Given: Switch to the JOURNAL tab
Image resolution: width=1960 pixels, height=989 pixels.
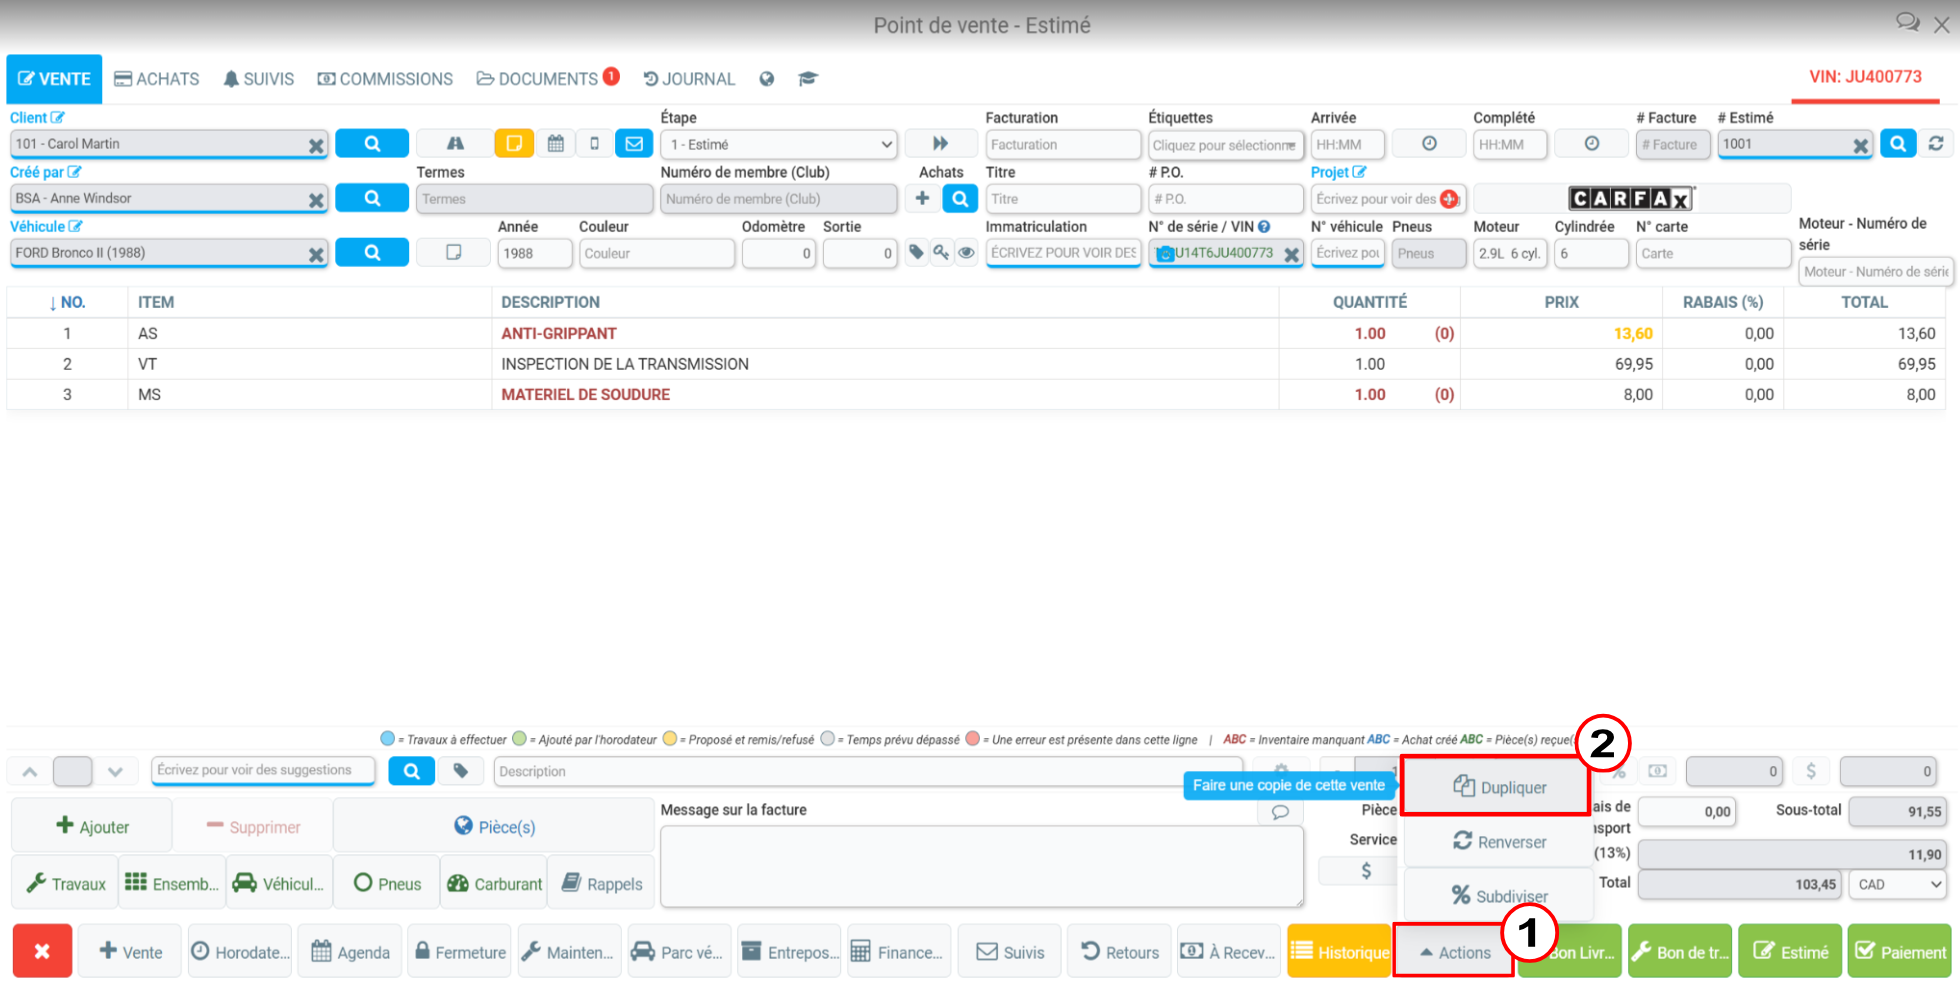Looking at the screenshot, I should pos(689,79).
